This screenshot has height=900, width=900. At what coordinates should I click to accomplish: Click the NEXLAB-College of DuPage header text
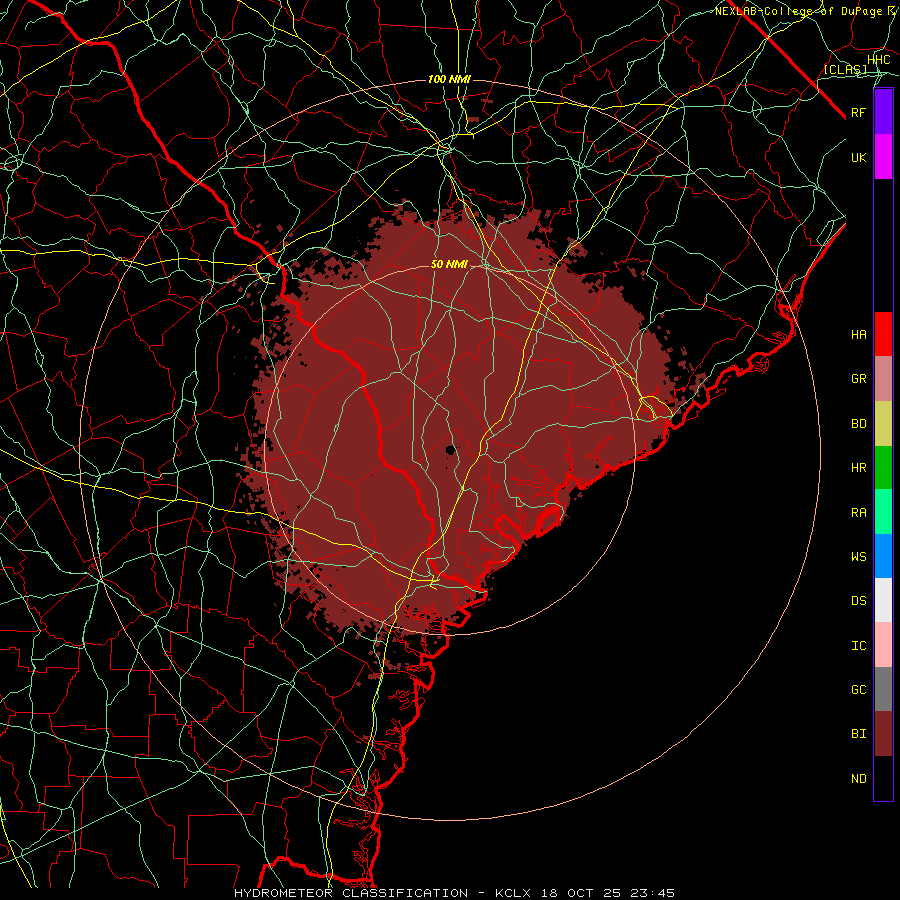[x=798, y=11]
